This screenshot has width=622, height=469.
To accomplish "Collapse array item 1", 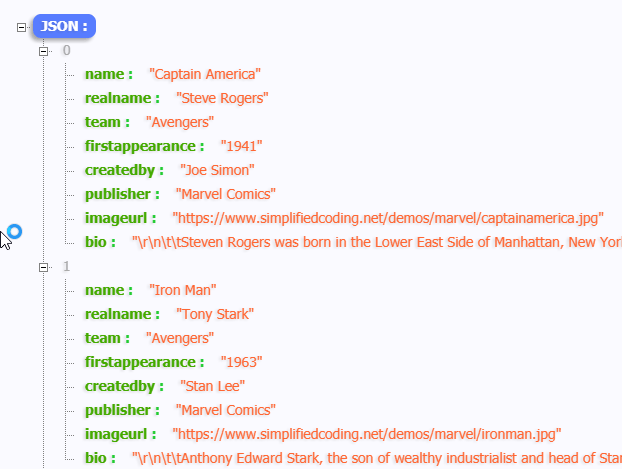I will click(43, 267).
